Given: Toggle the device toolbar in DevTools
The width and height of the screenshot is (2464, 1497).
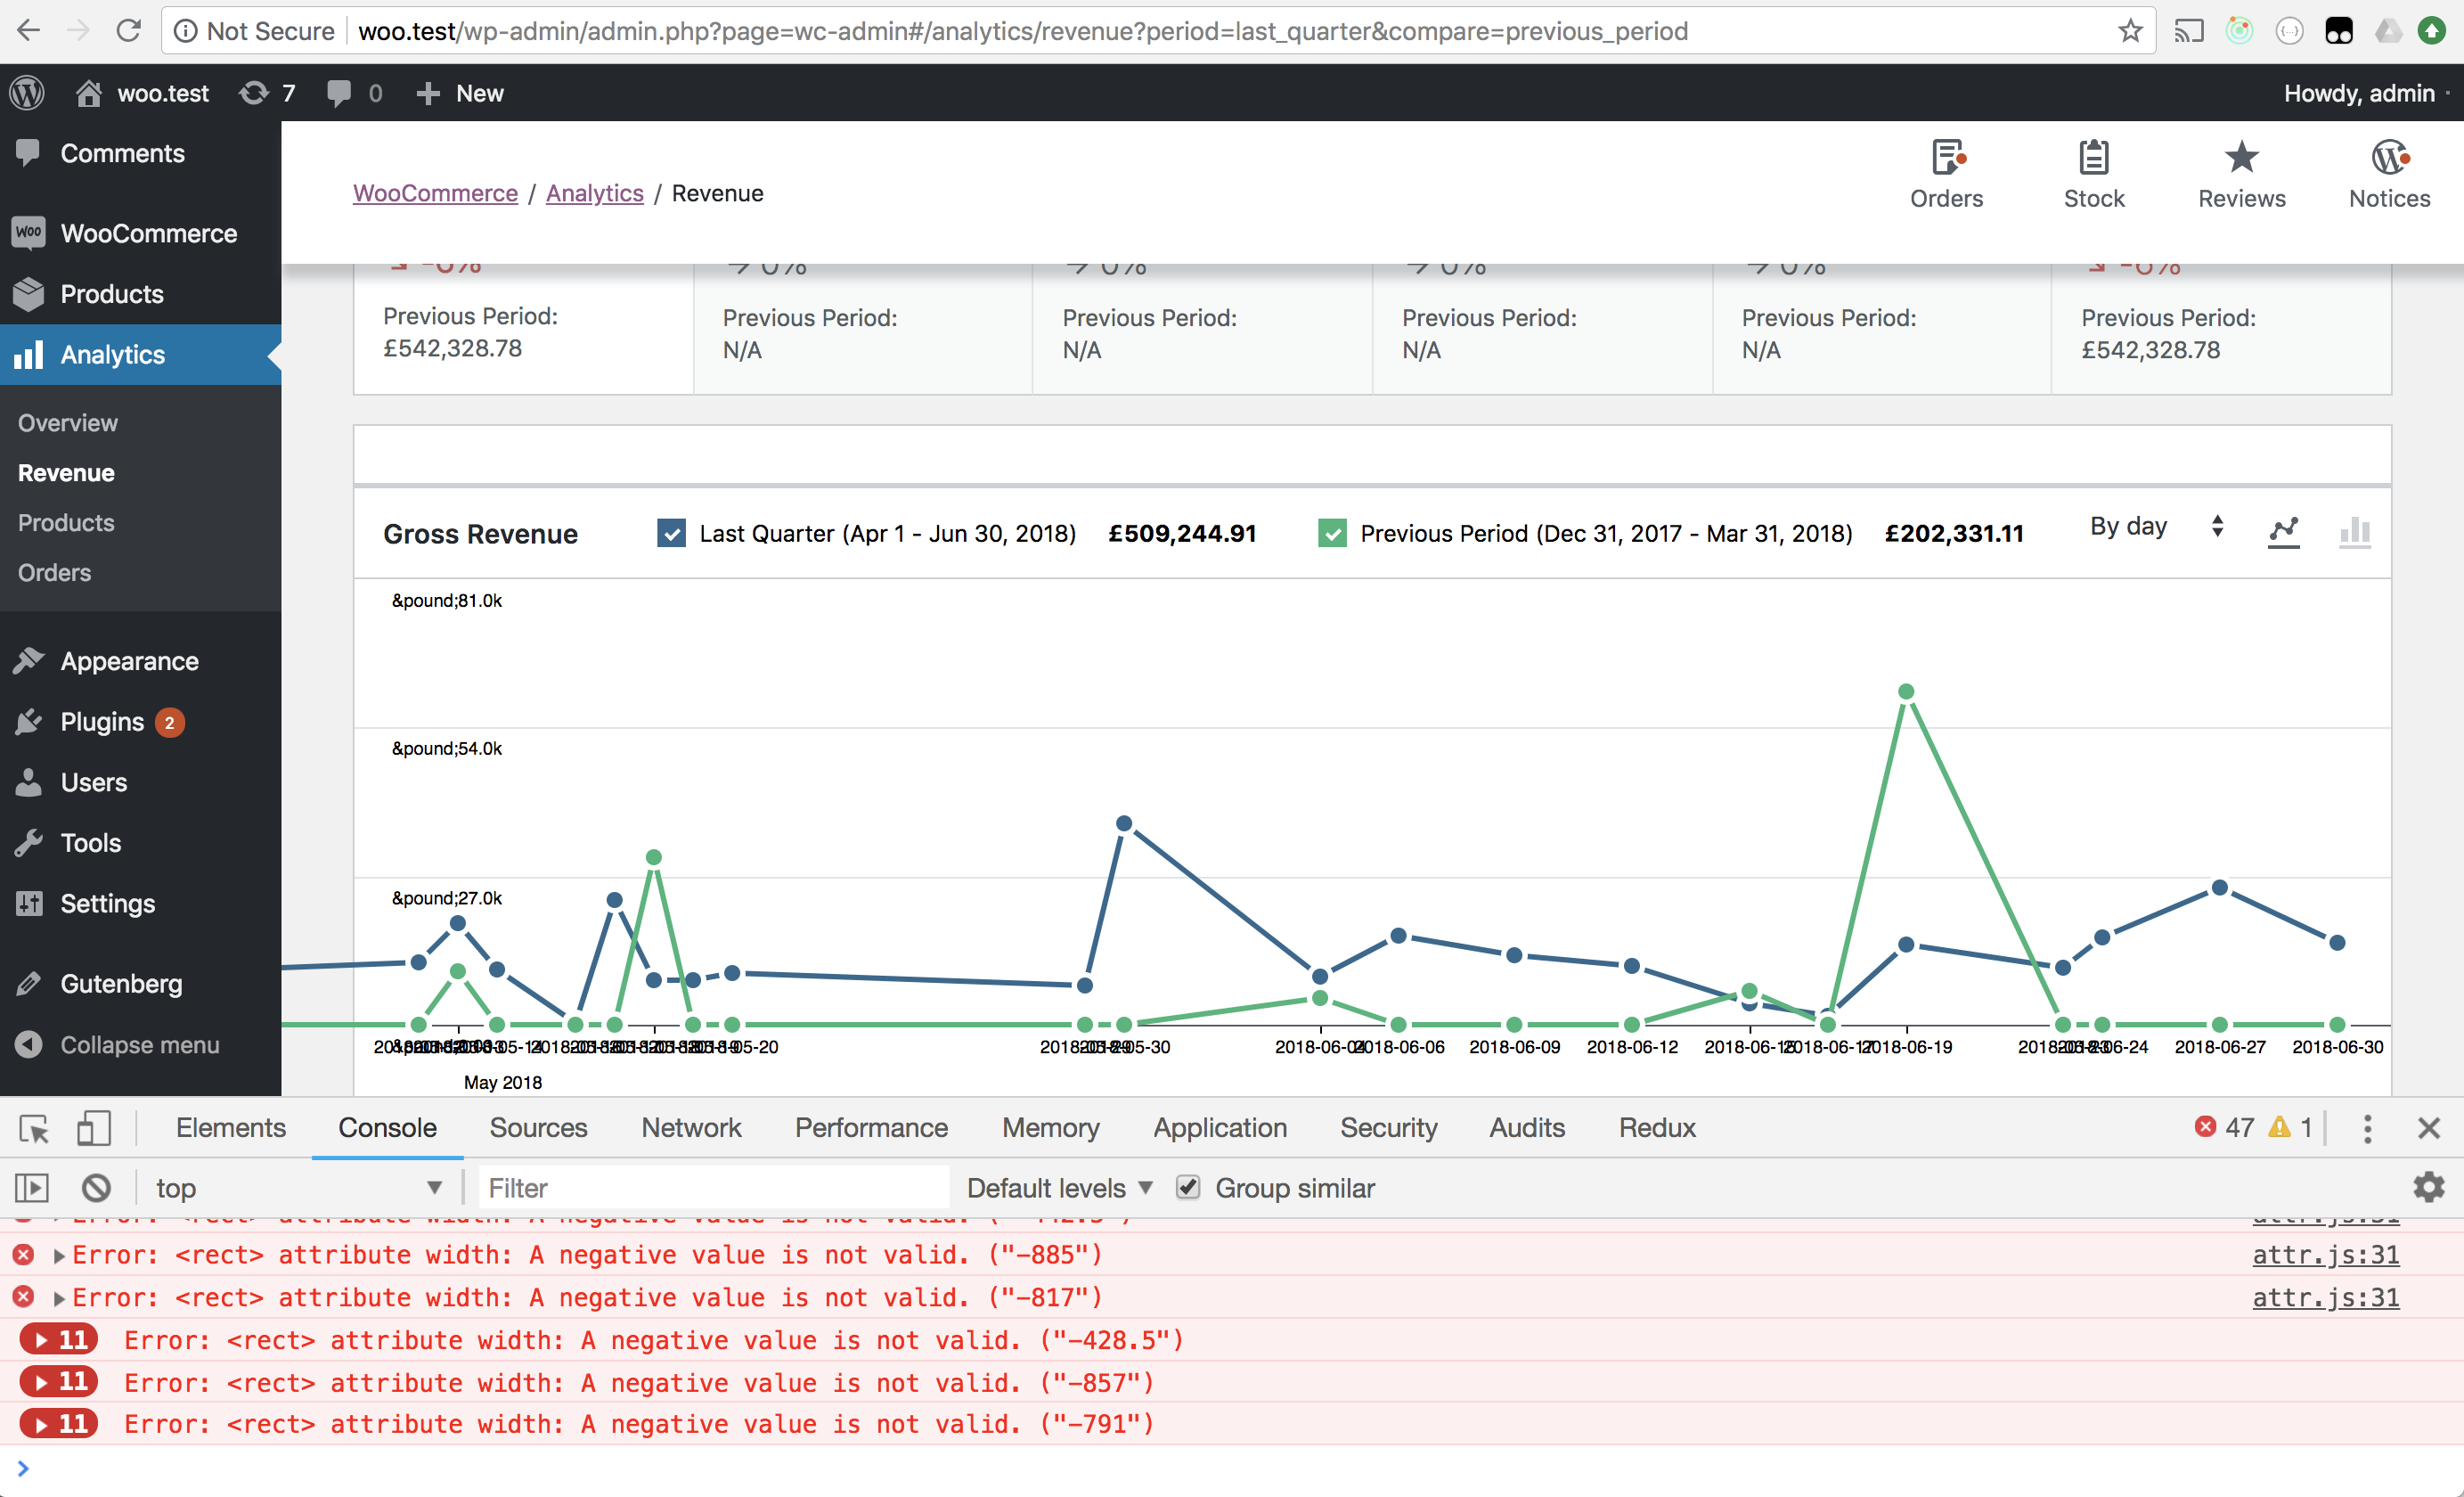Looking at the screenshot, I should pyautogui.click(x=92, y=1128).
